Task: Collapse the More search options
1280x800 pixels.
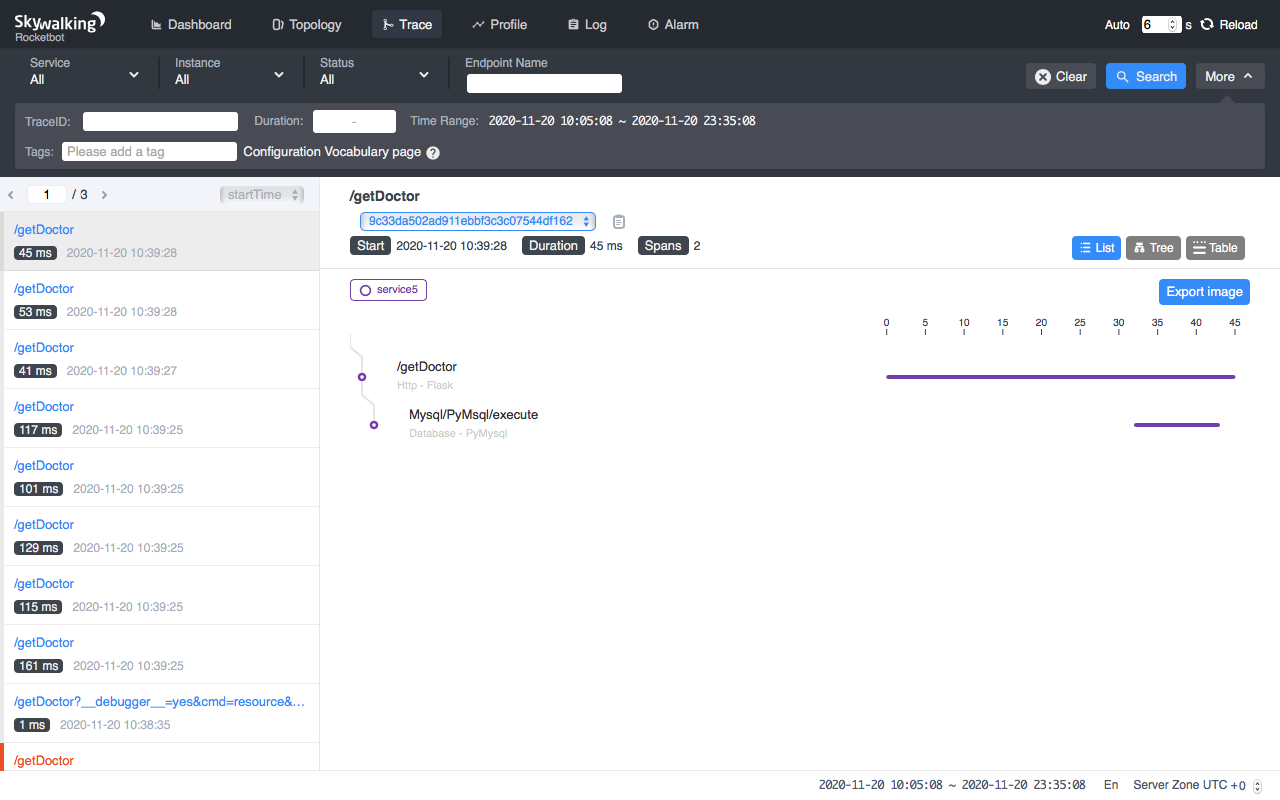Action: (1230, 77)
